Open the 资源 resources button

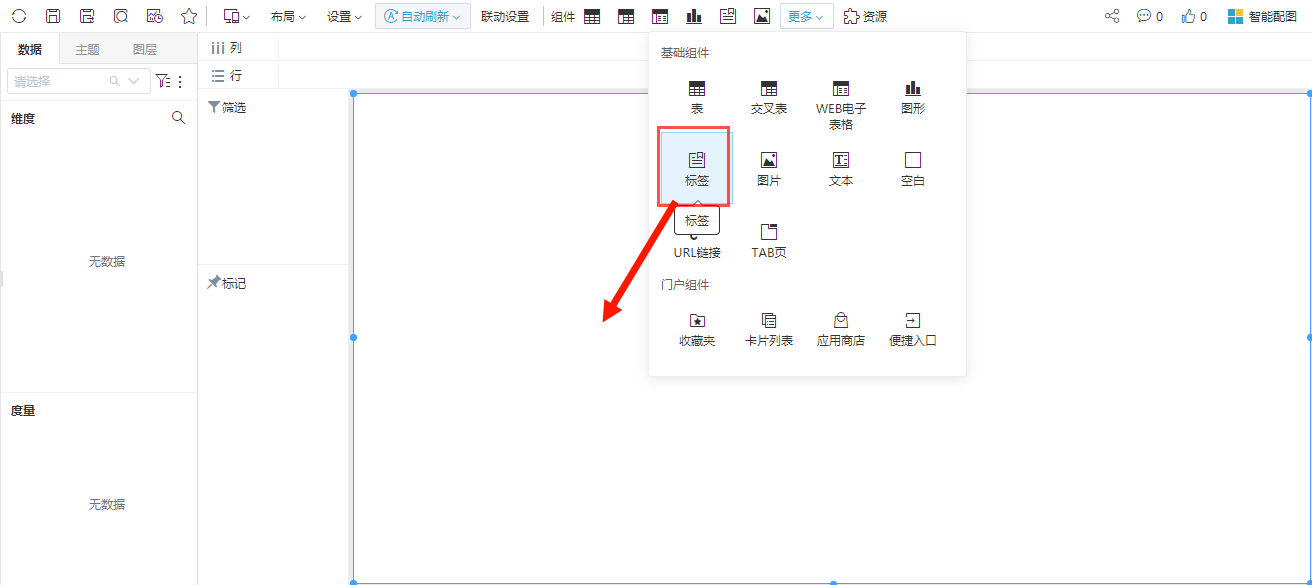(865, 16)
